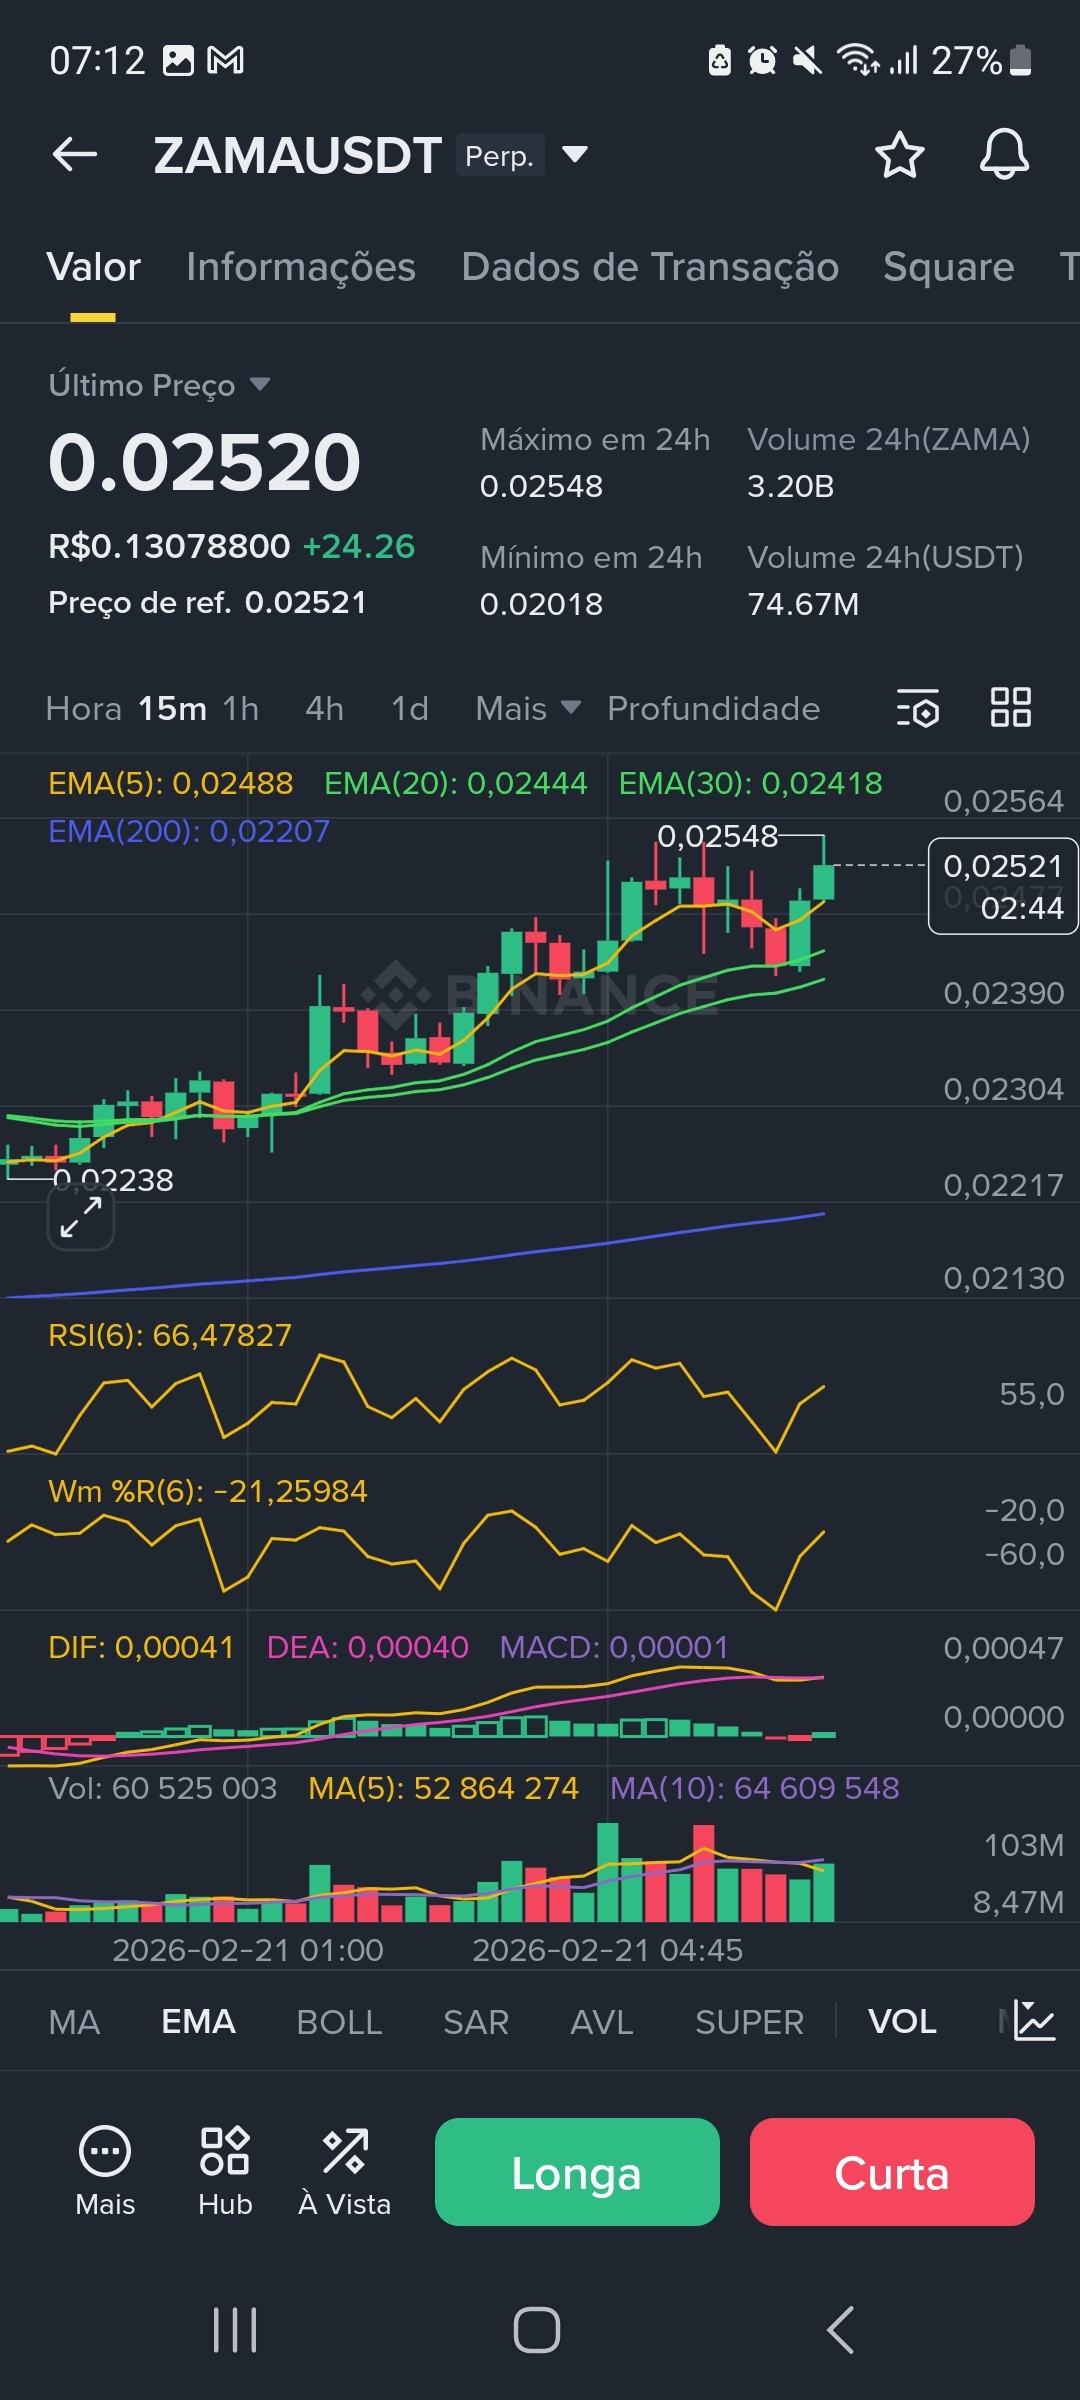This screenshot has height=2400, width=1080.
Task: Tap Android system back button
Action: (841, 2330)
